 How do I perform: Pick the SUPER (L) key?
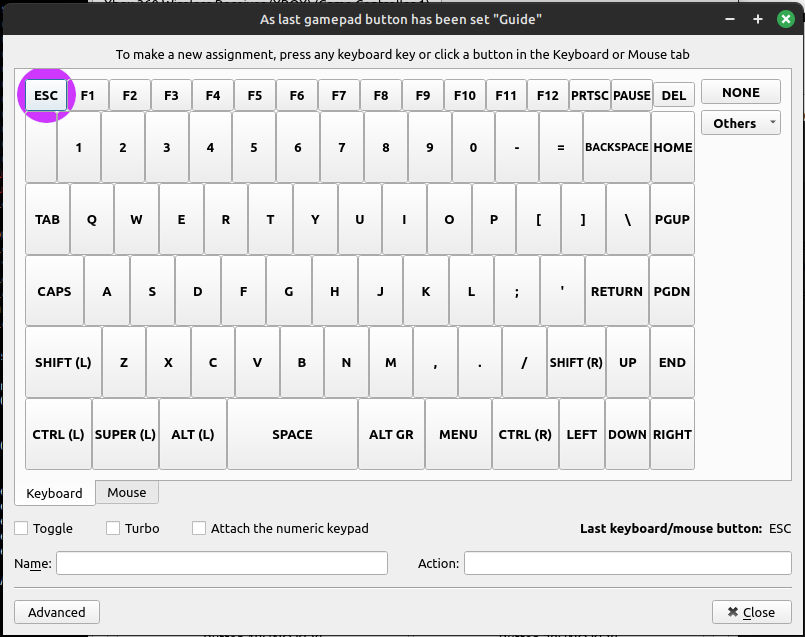click(125, 434)
